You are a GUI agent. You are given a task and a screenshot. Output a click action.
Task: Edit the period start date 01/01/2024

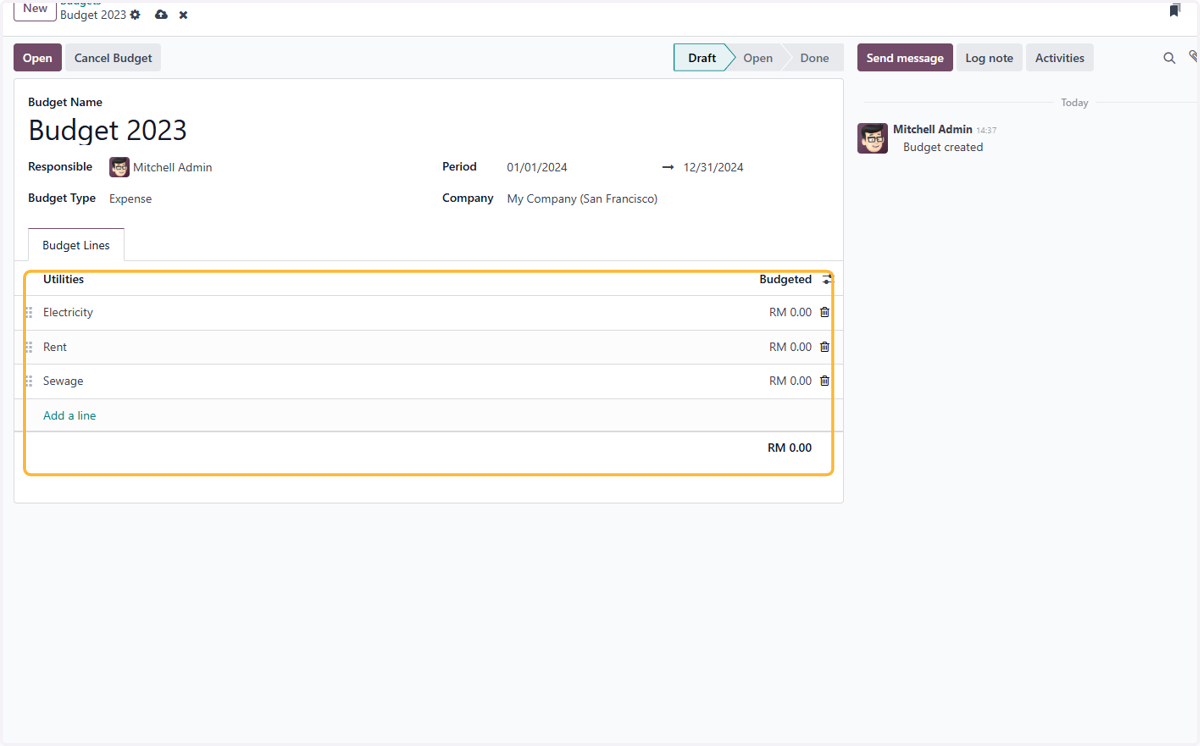[537, 168]
